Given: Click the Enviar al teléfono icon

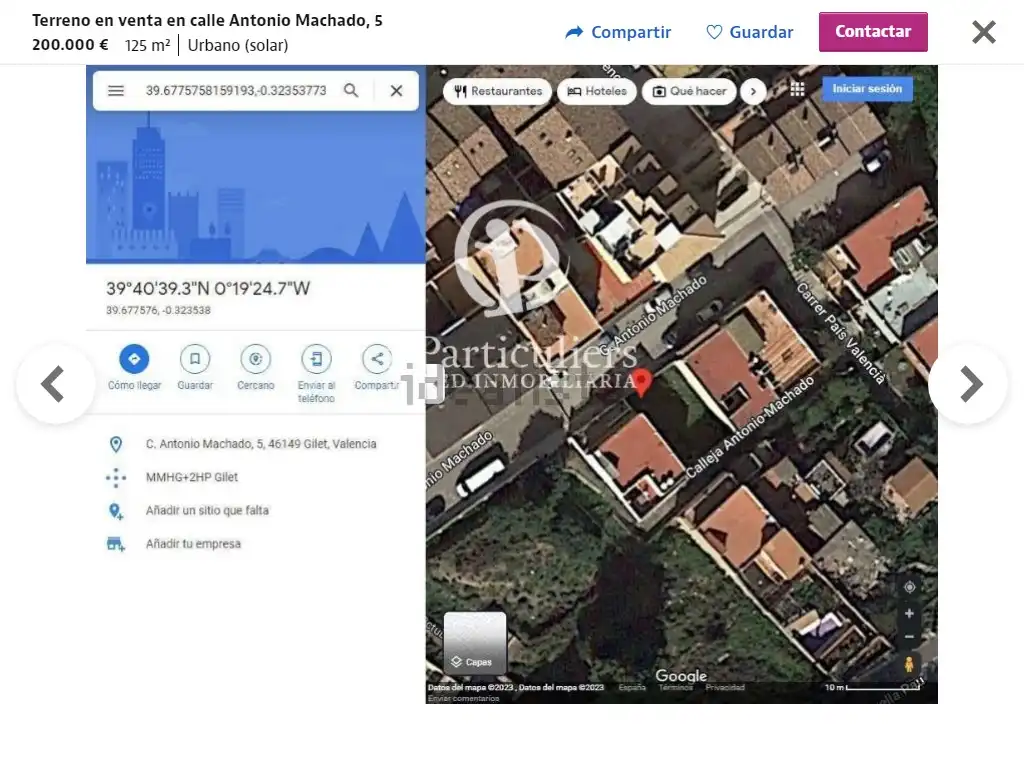Looking at the screenshot, I should tap(316, 359).
